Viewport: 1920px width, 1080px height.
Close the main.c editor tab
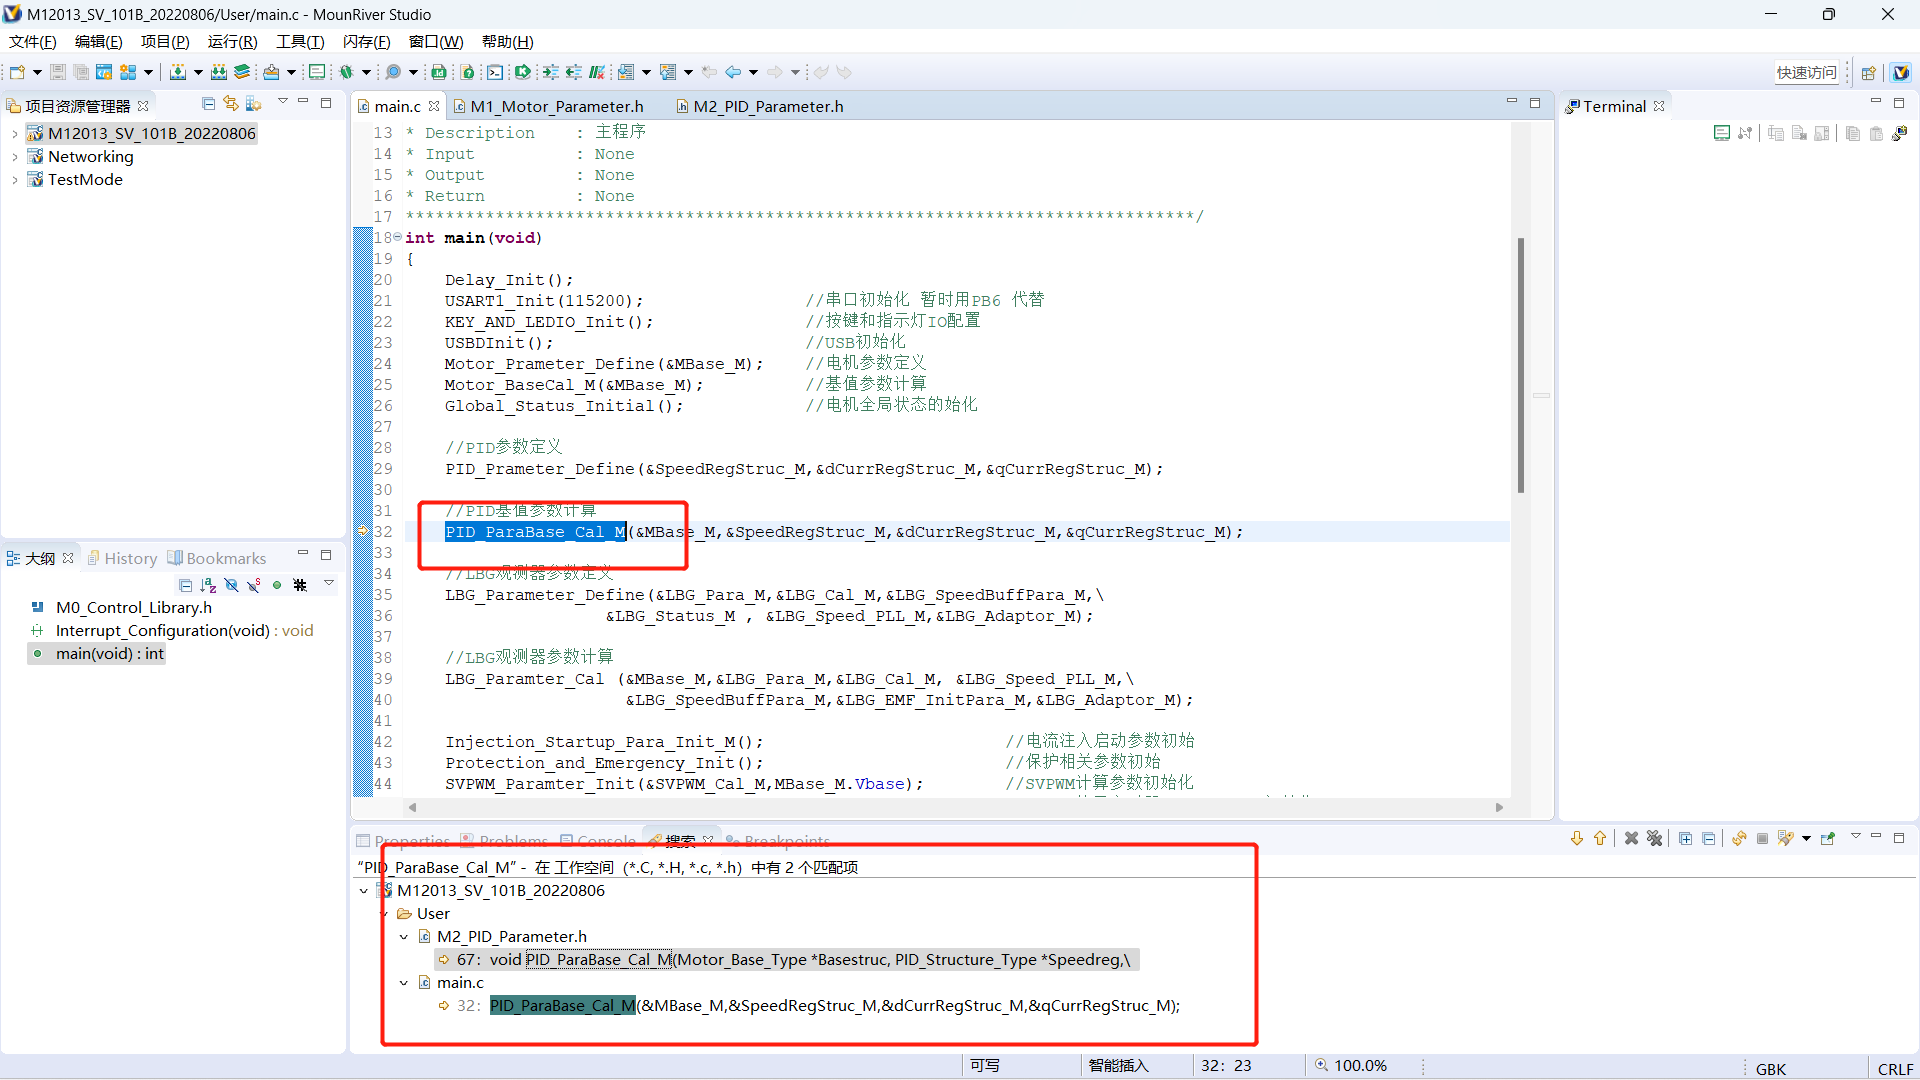[434, 106]
